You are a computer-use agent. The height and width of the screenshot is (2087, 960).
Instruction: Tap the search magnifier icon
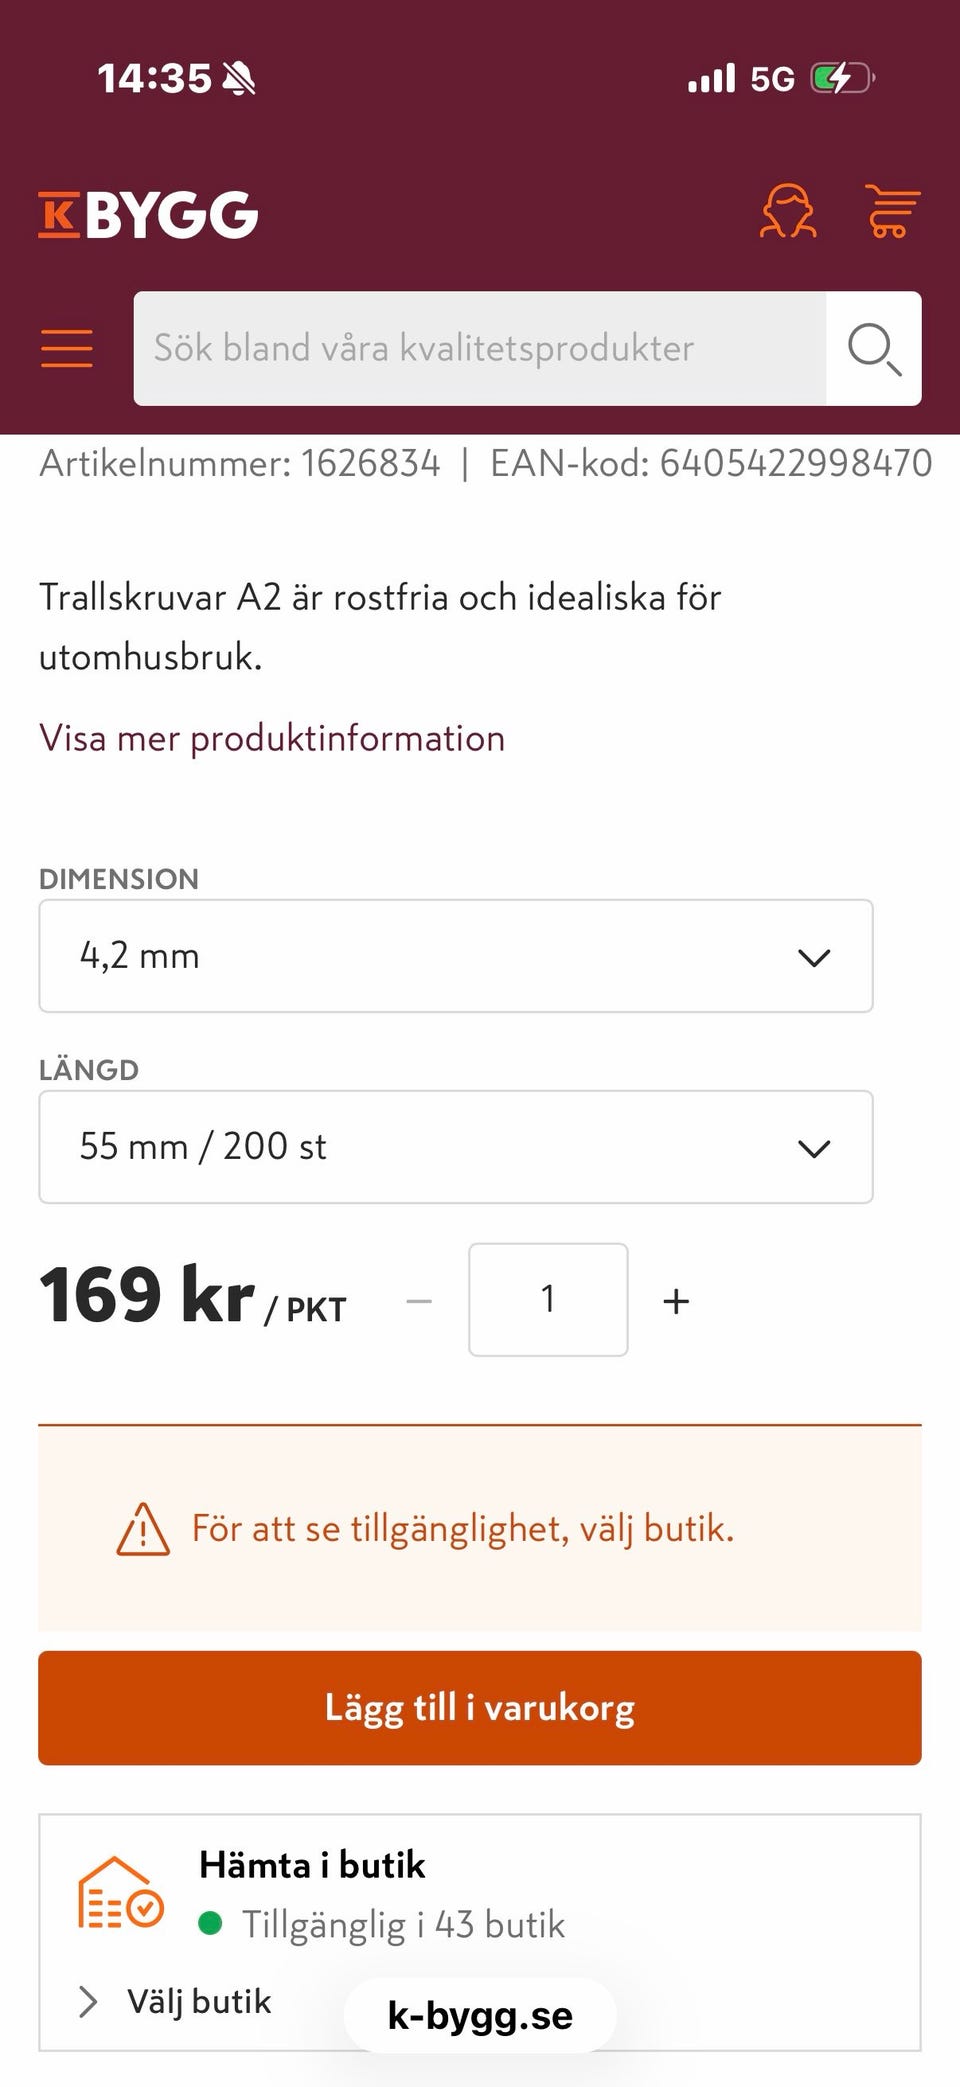coord(874,348)
